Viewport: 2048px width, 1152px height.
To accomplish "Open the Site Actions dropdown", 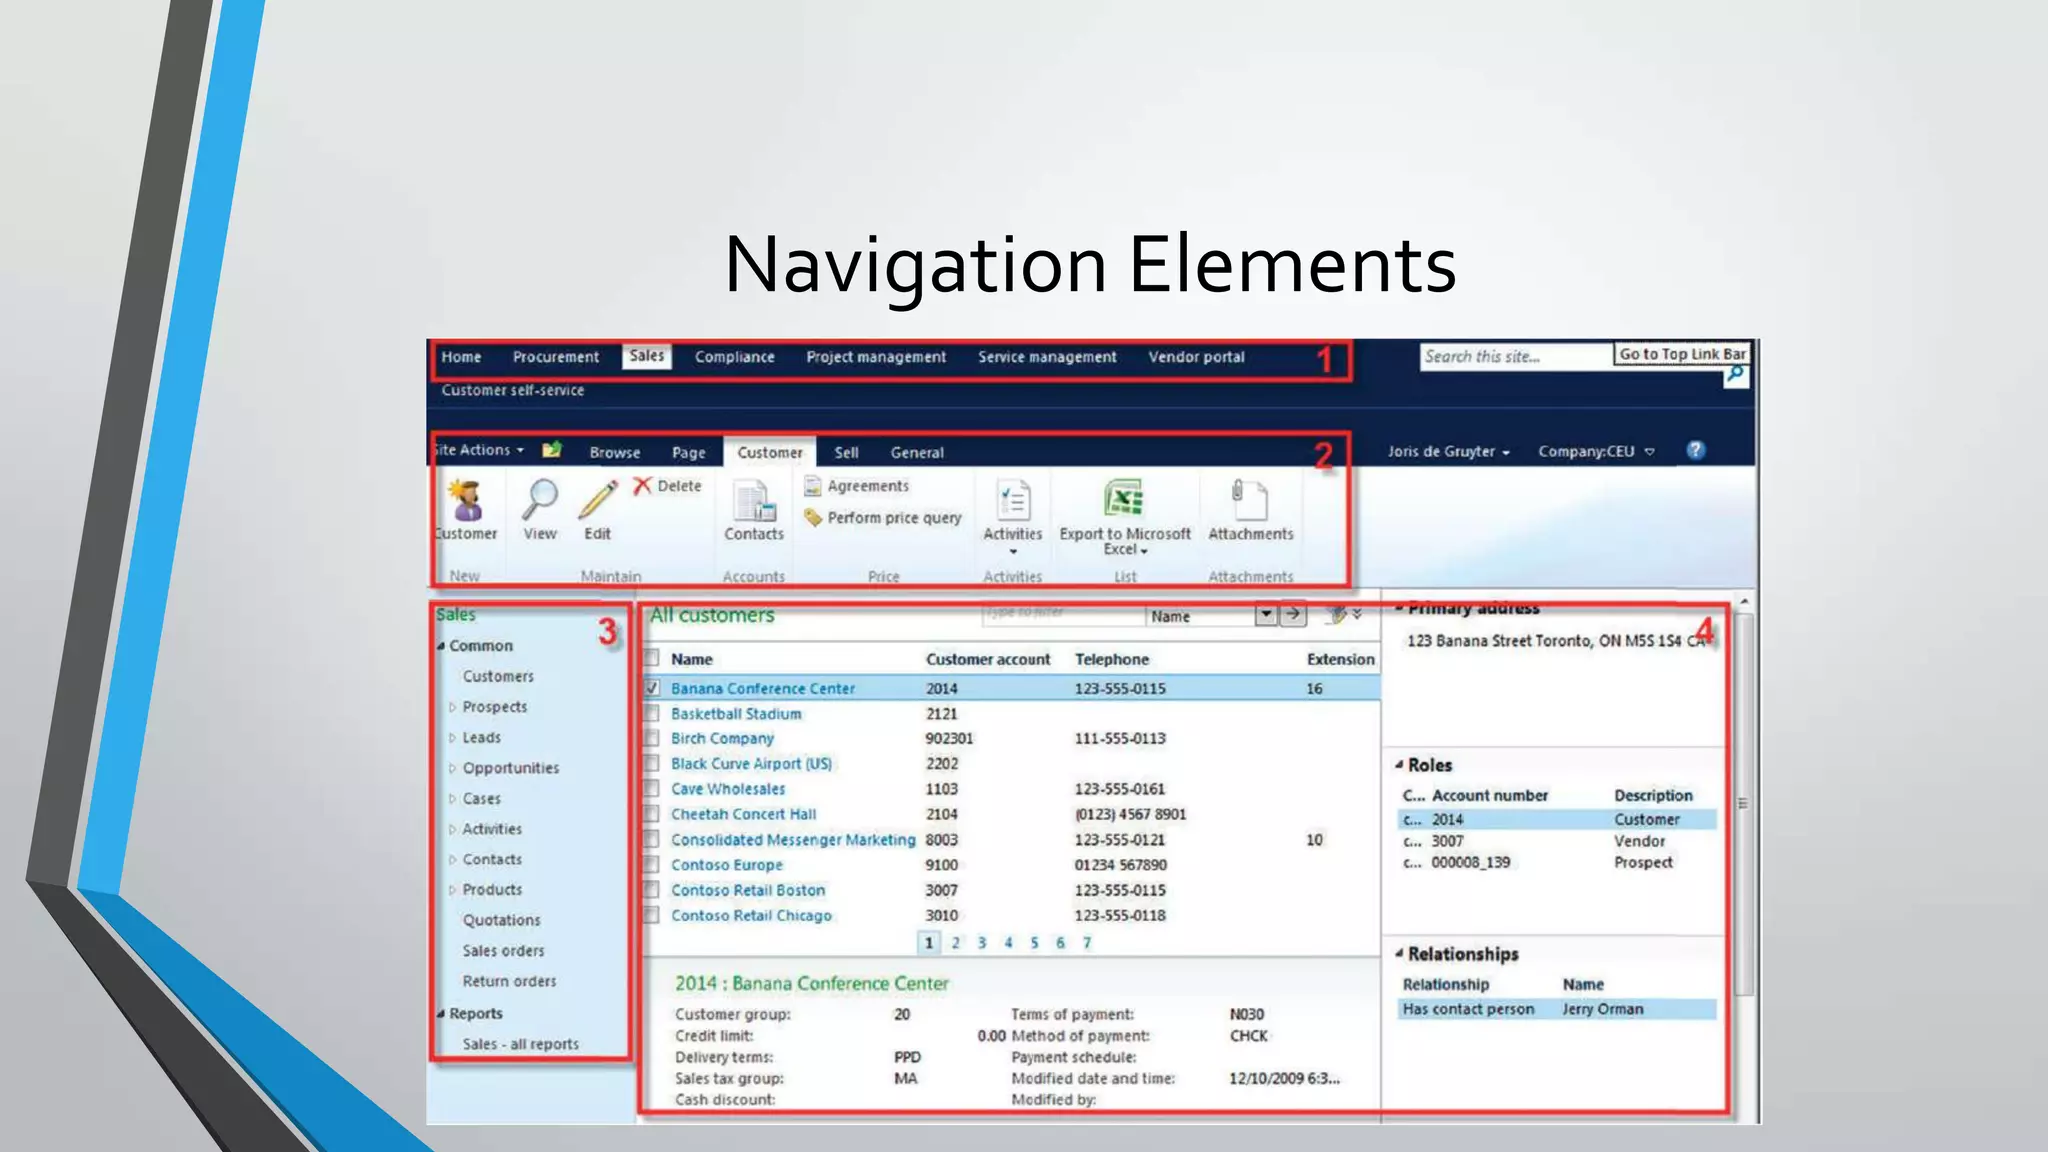I will tap(479, 450).
